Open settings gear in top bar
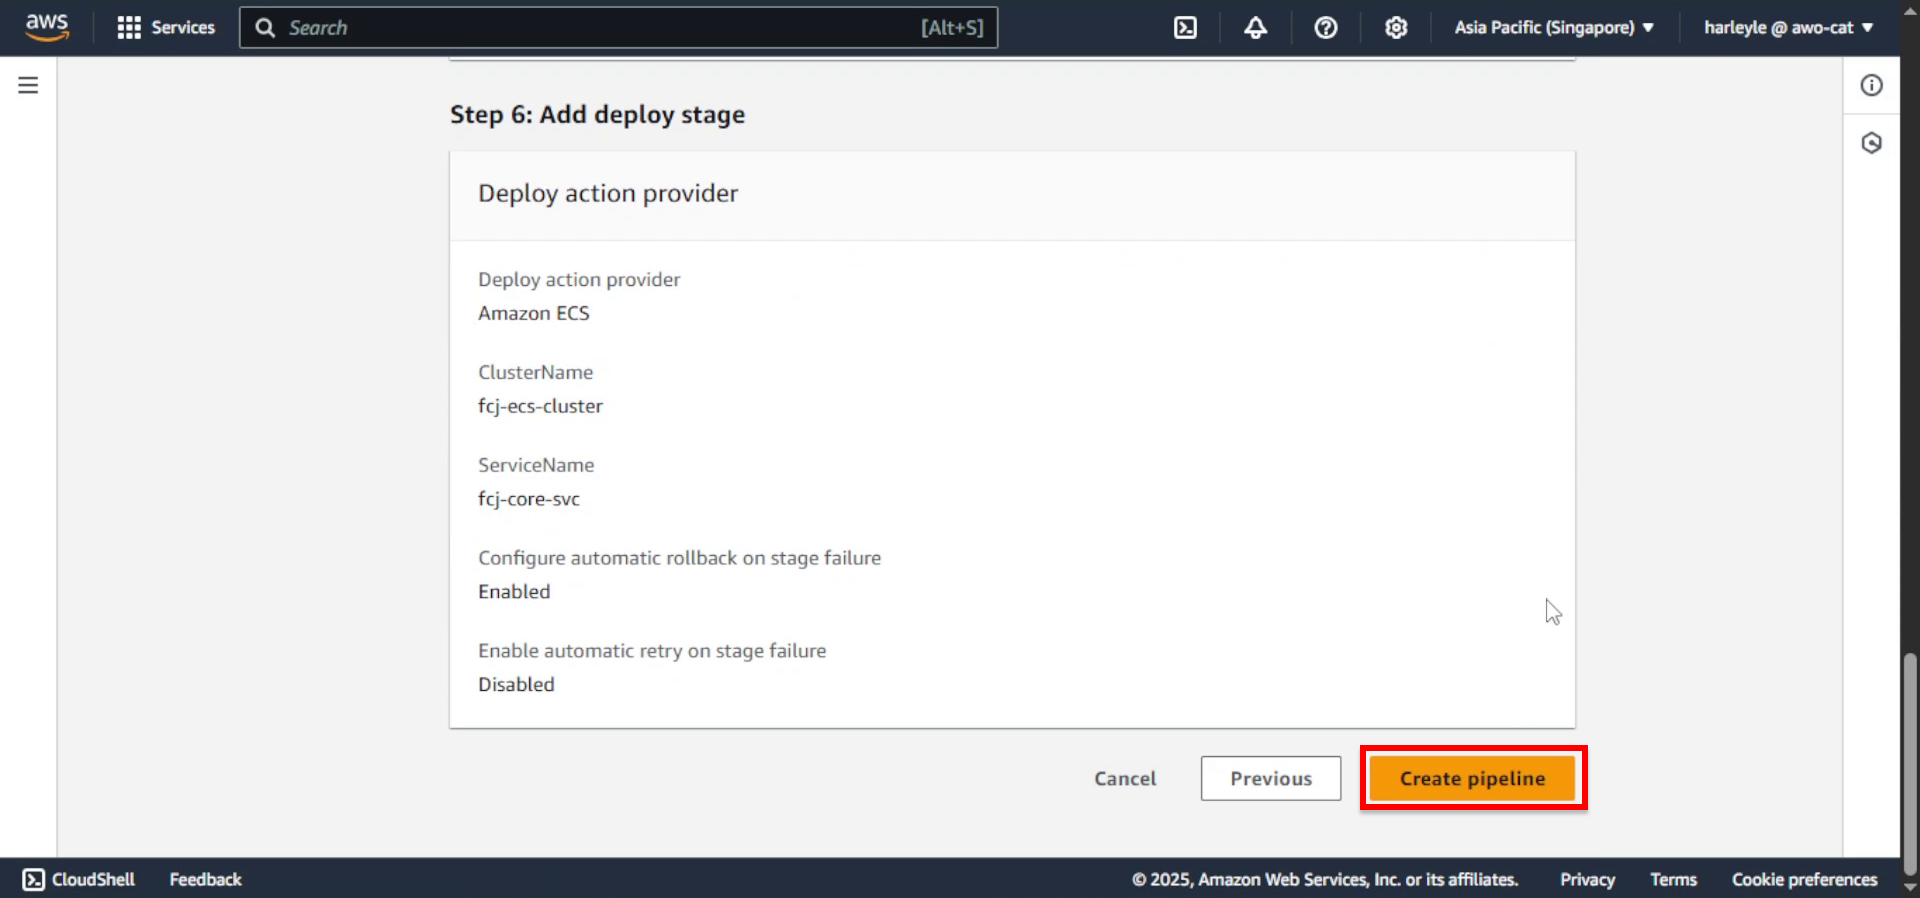The width and height of the screenshot is (1920, 898). 1396,28
